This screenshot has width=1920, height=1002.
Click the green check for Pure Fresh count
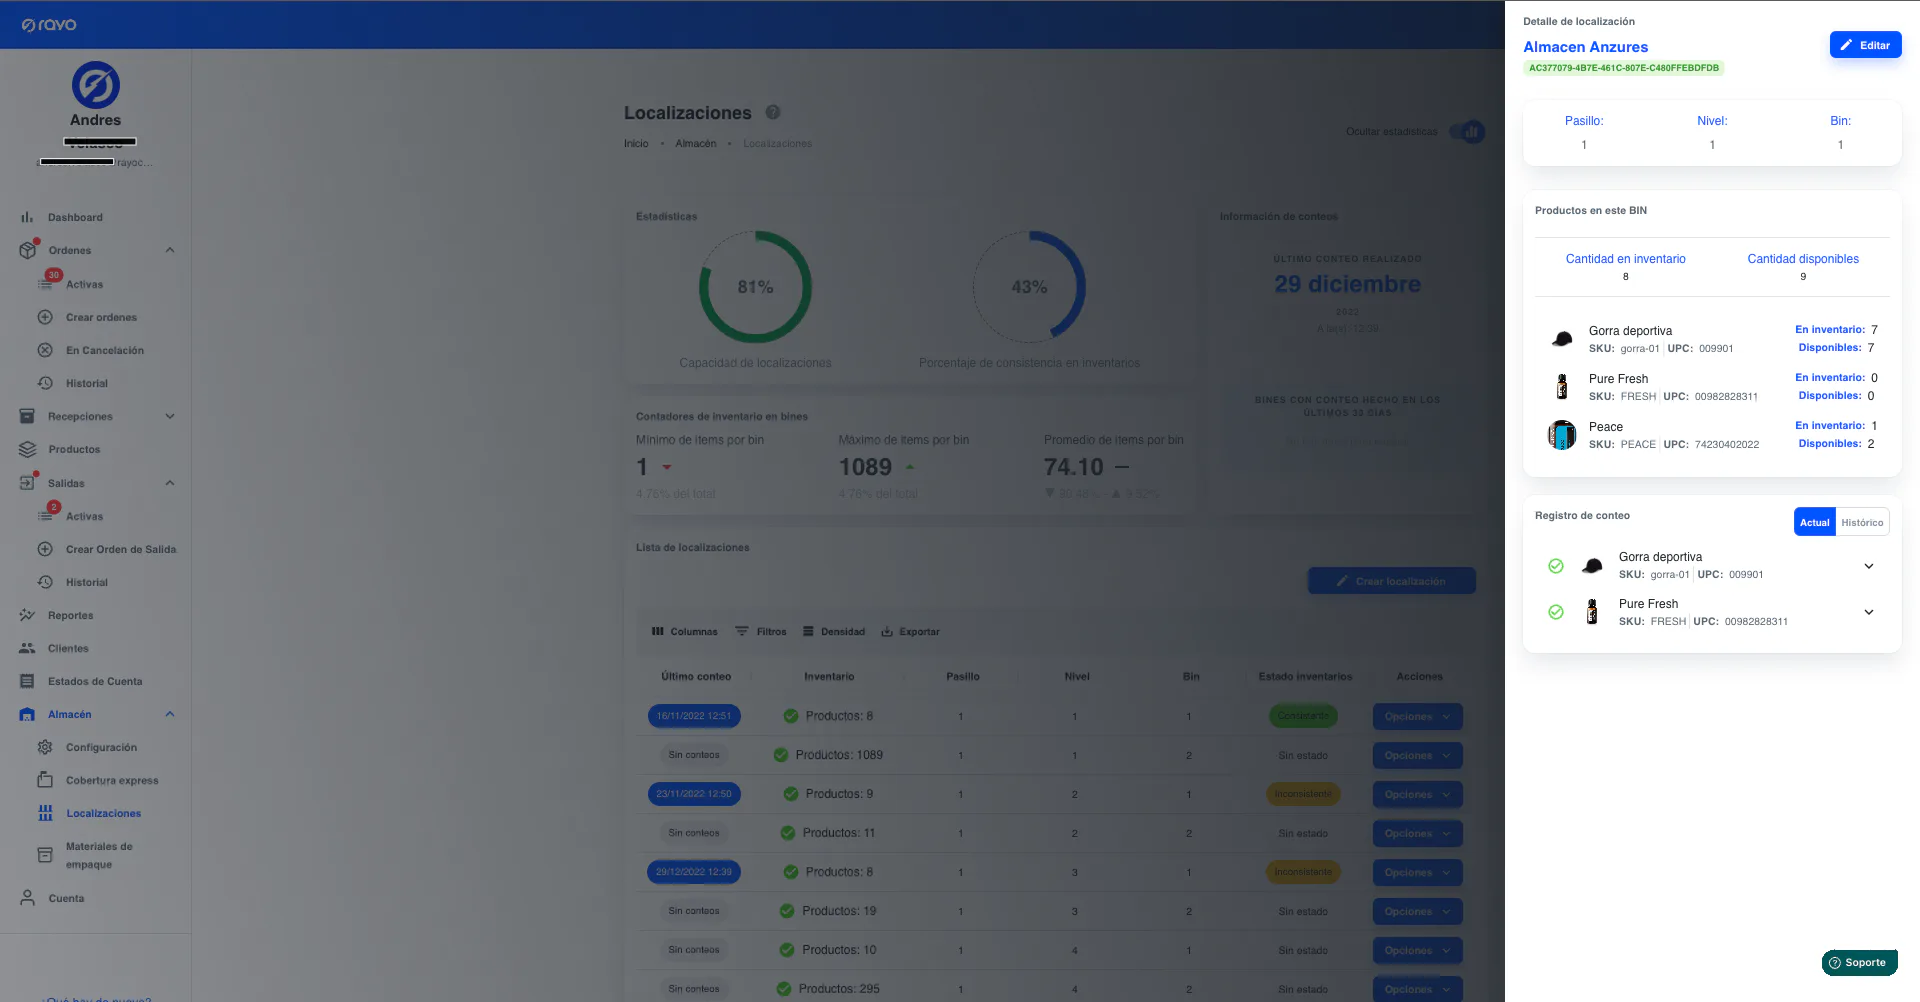1556,612
